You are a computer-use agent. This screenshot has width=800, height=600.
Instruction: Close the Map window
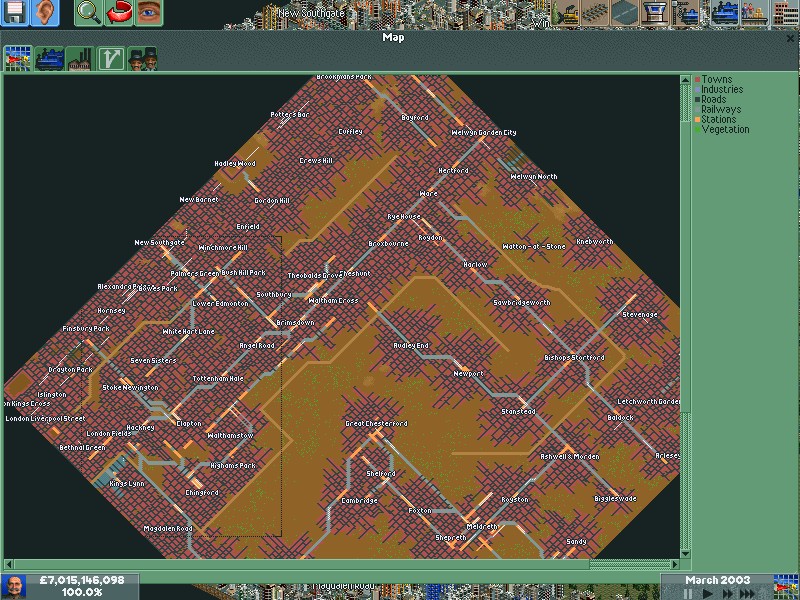click(790, 38)
